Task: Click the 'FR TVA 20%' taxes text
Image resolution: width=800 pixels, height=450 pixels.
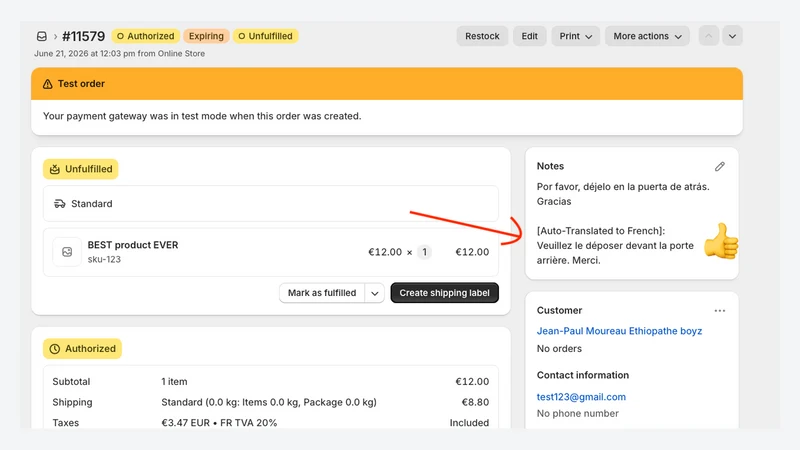Action: click(x=248, y=423)
